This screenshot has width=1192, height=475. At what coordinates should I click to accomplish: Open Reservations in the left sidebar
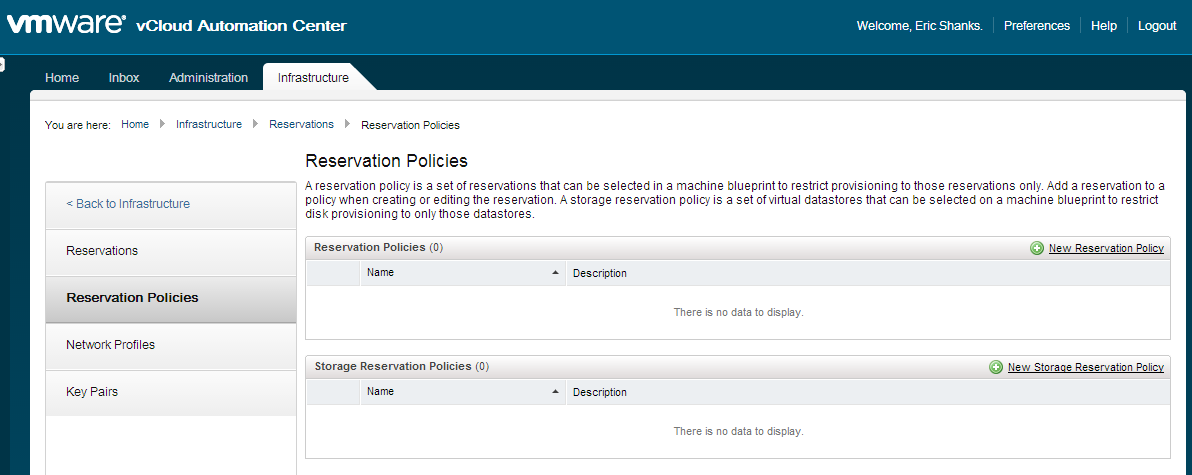click(x=102, y=251)
